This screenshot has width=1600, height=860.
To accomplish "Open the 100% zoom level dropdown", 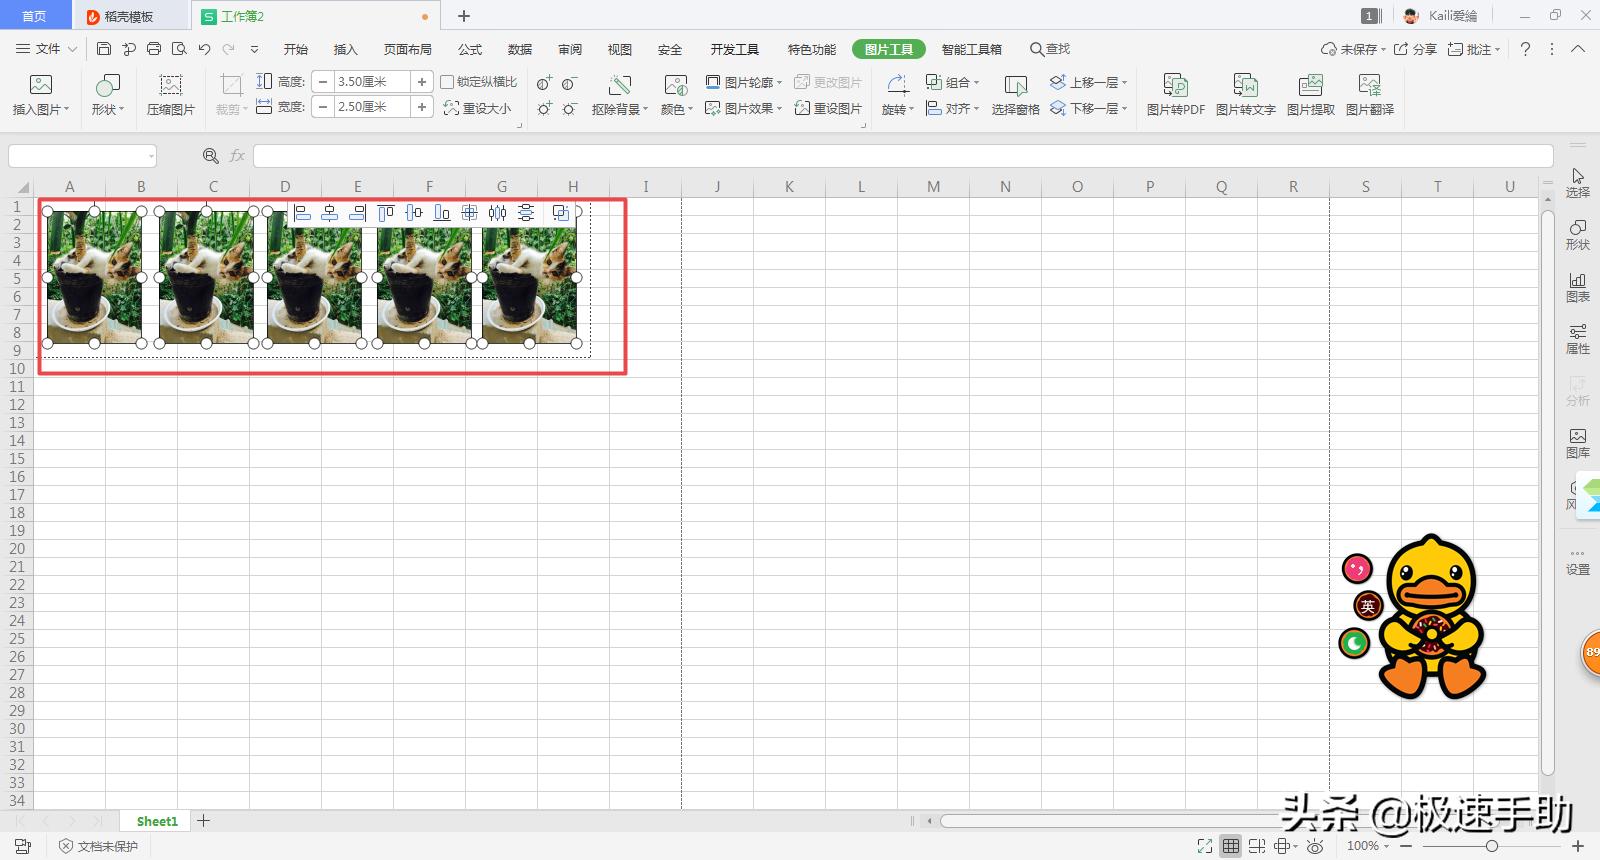I will coord(1367,846).
